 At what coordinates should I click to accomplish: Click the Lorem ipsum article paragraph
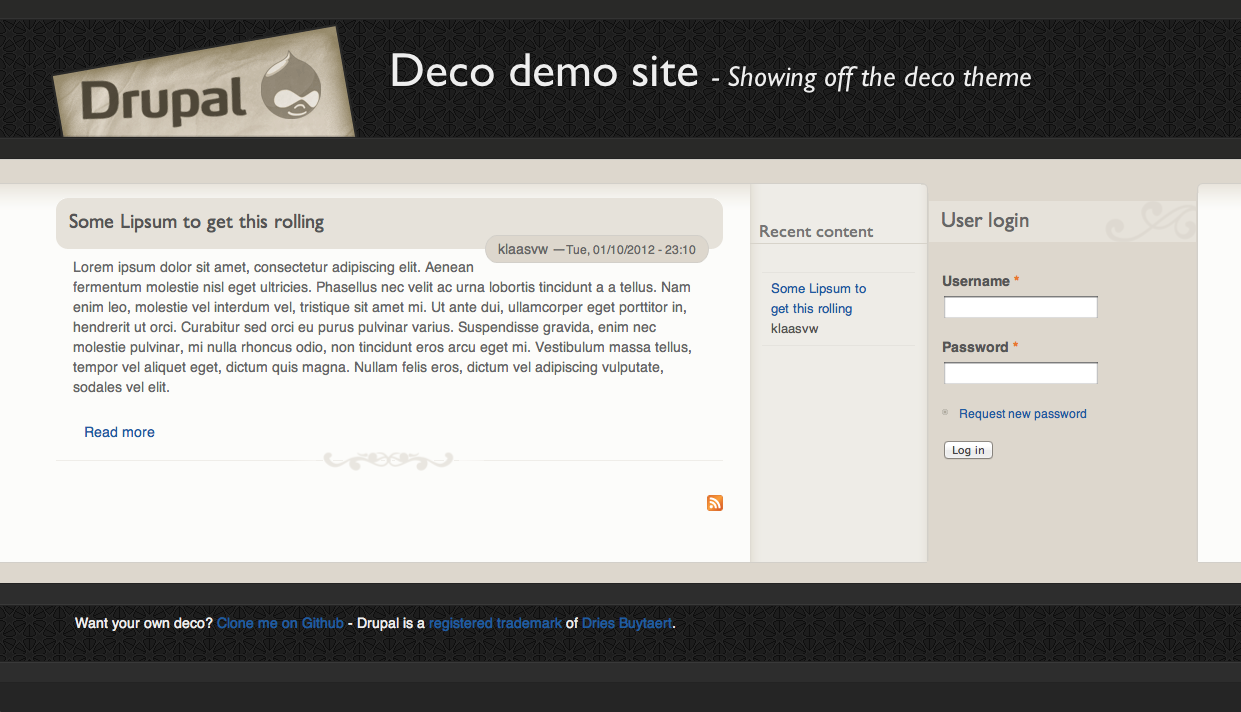tap(382, 327)
